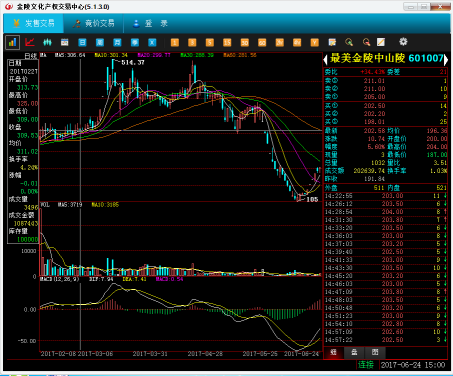Select the weekly (周) period icon
453x376 pixels.
click(100, 42)
